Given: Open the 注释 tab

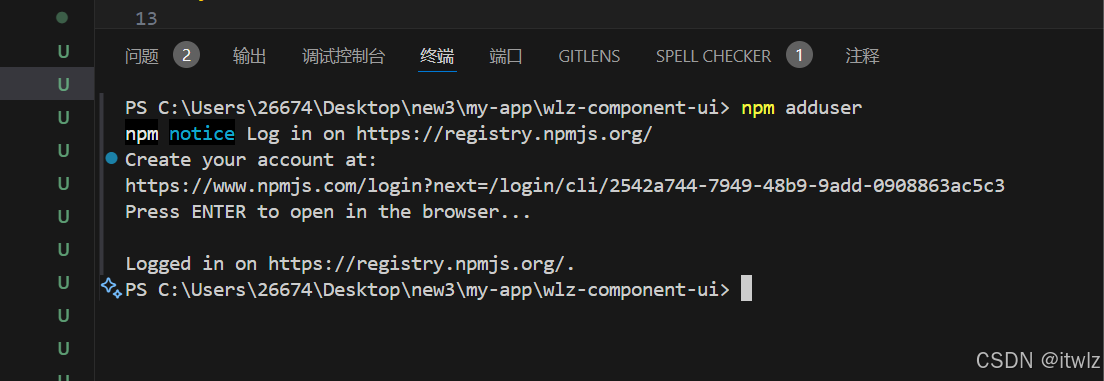Looking at the screenshot, I should [862, 56].
